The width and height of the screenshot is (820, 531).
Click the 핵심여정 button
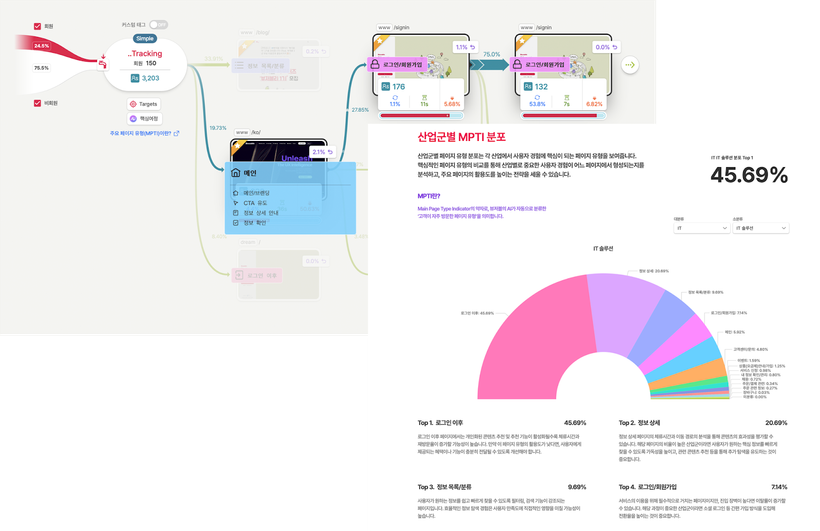tap(143, 118)
